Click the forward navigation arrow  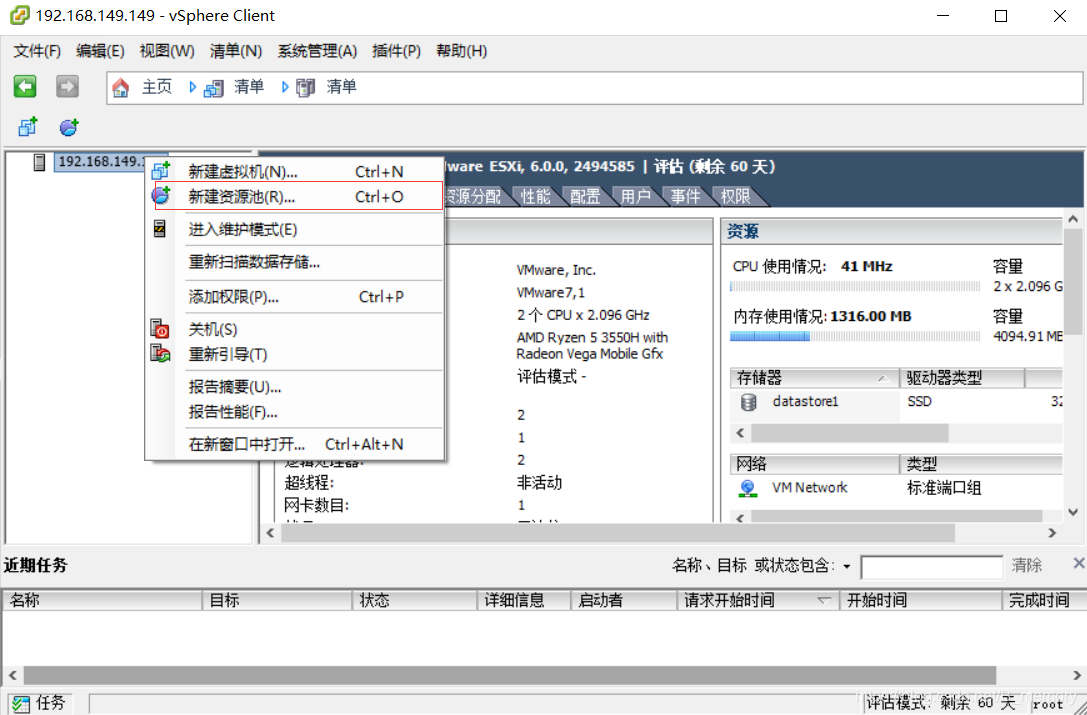[66, 86]
